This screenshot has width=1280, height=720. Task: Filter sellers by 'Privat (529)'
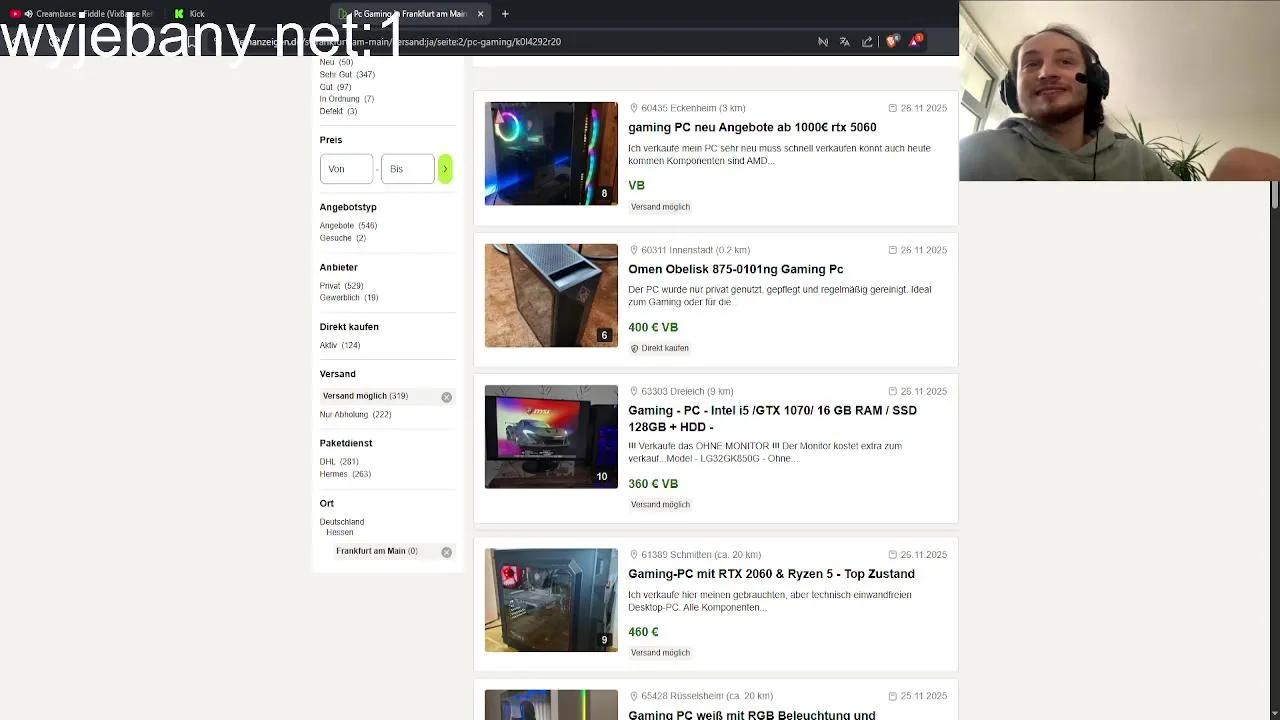(341, 286)
